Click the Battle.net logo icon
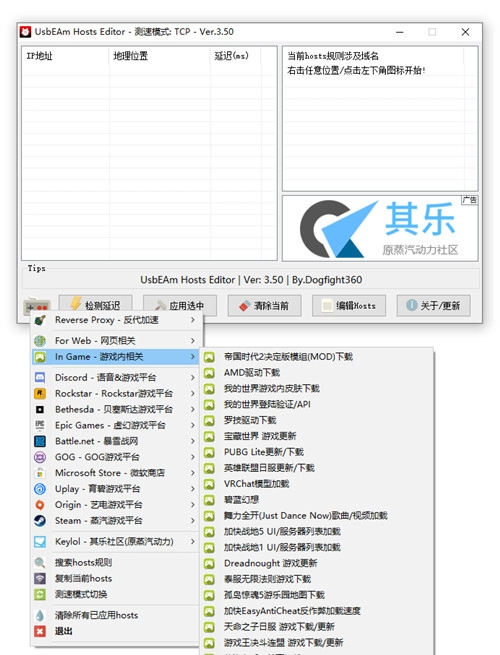 coord(40,441)
